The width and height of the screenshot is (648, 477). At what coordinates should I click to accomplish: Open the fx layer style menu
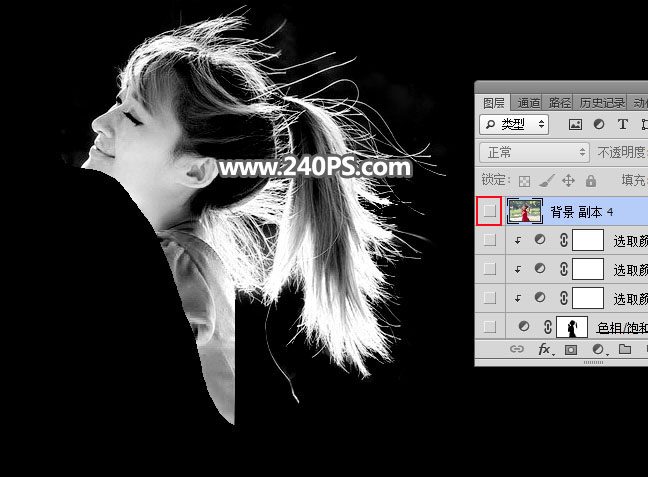pyautogui.click(x=545, y=349)
